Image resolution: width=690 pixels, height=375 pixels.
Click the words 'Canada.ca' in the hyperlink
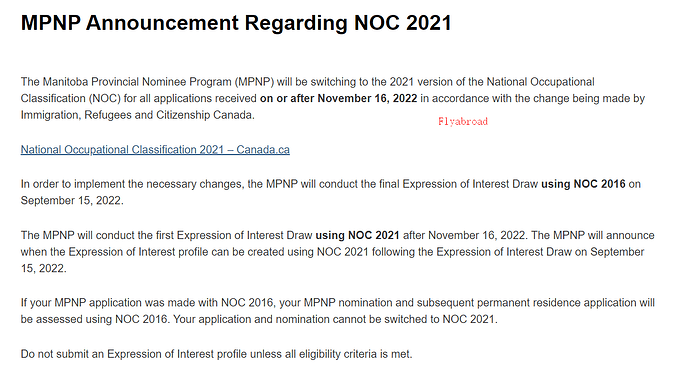[x=263, y=150]
